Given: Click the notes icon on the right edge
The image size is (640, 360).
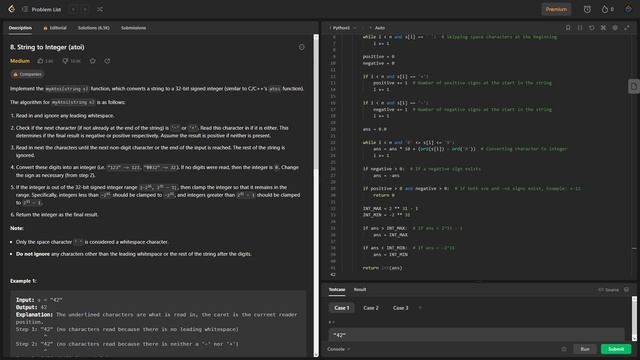Looking at the screenshot, I should [633, 87].
